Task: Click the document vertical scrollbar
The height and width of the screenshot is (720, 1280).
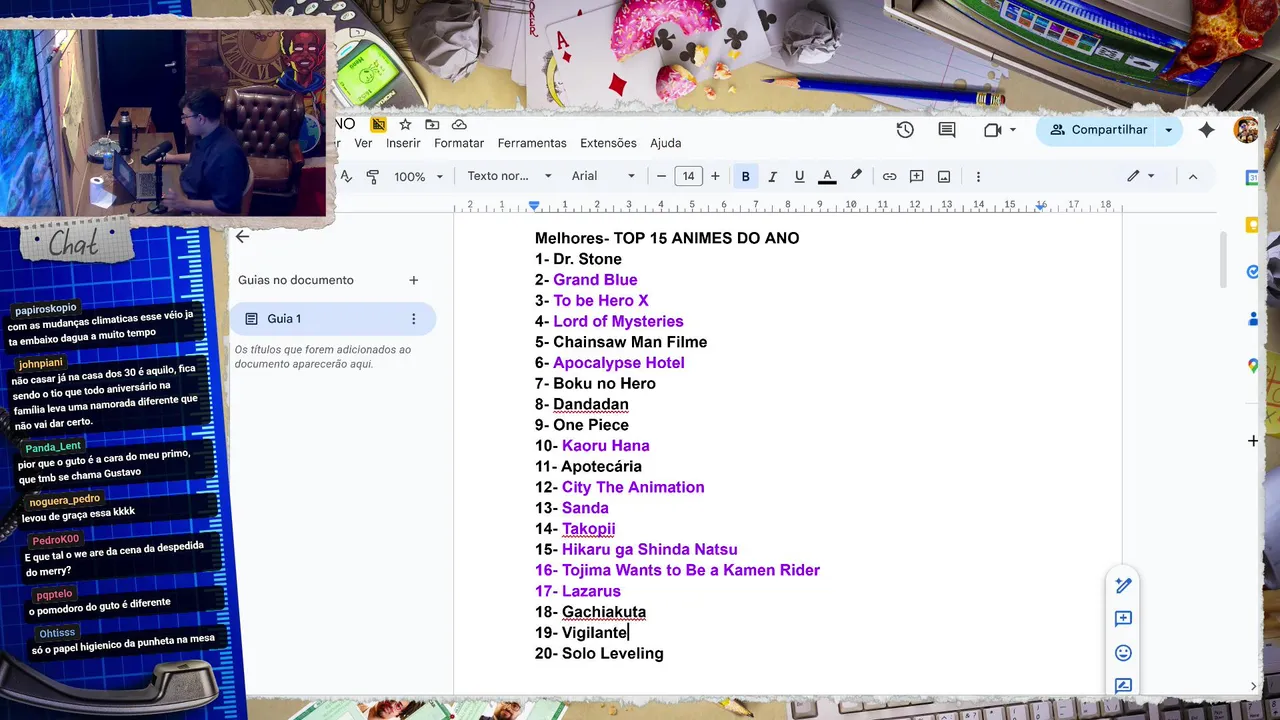Action: click(x=1223, y=260)
